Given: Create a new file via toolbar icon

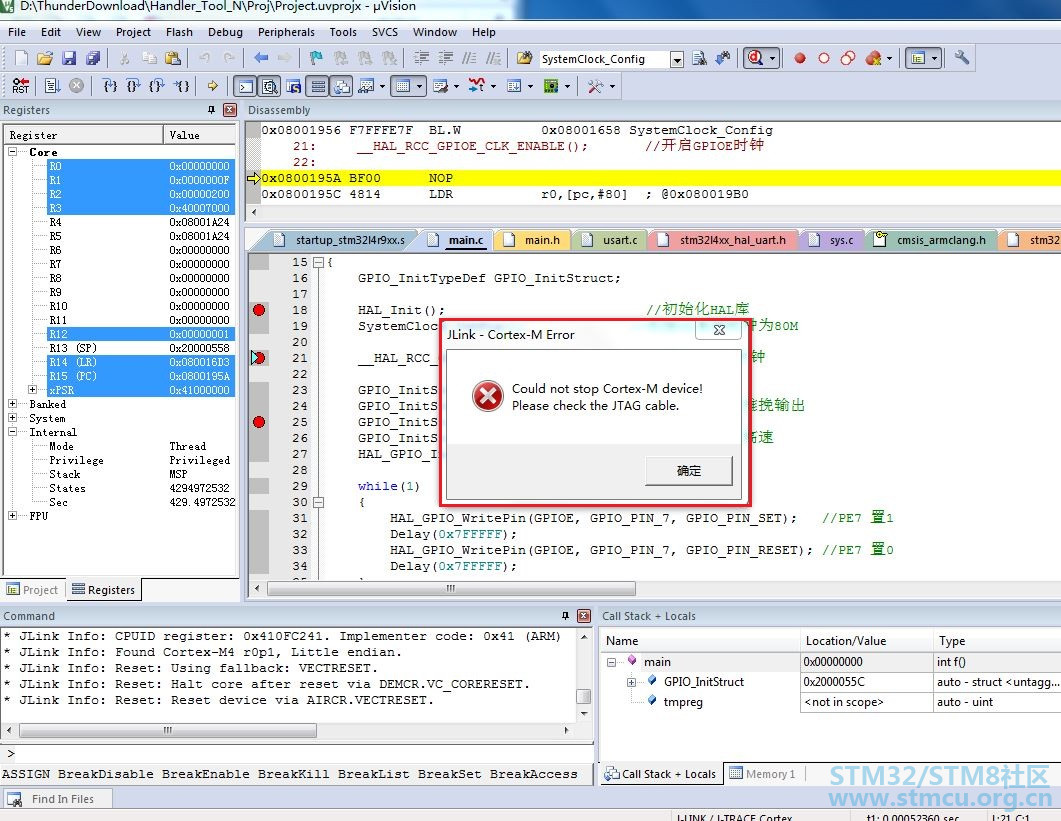Looking at the screenshot, I should pyautogui.click(x=21, y=58).
